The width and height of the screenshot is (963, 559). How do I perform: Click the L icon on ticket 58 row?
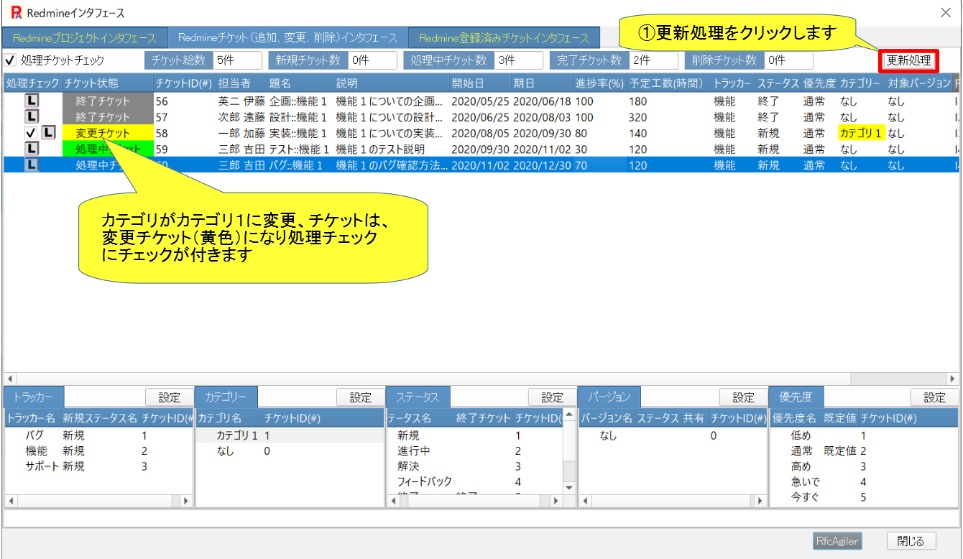(x=49, y=133)
